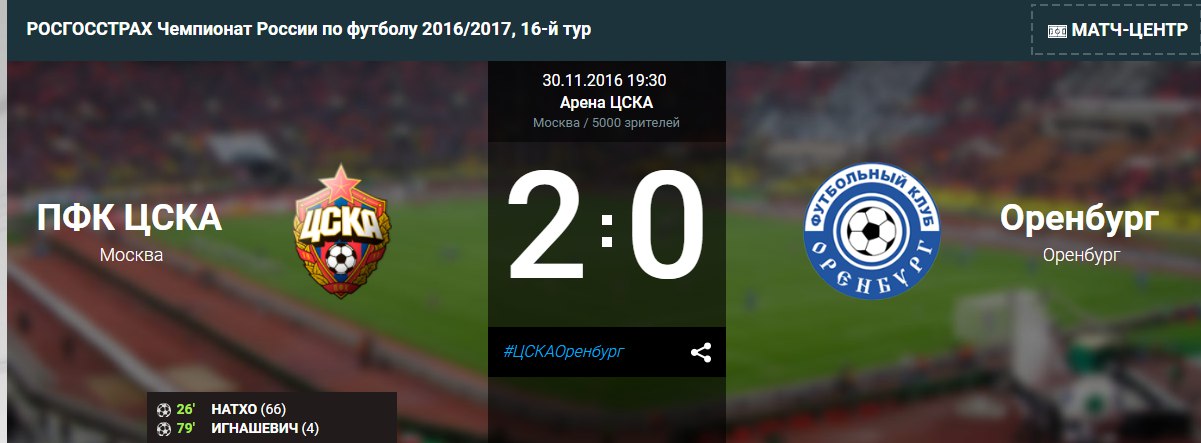This screenshot has height=443, width=1201.
Task: Click the ПФК ЦСКА club crest
Action: pyautogui.click(x=341, y=233)
